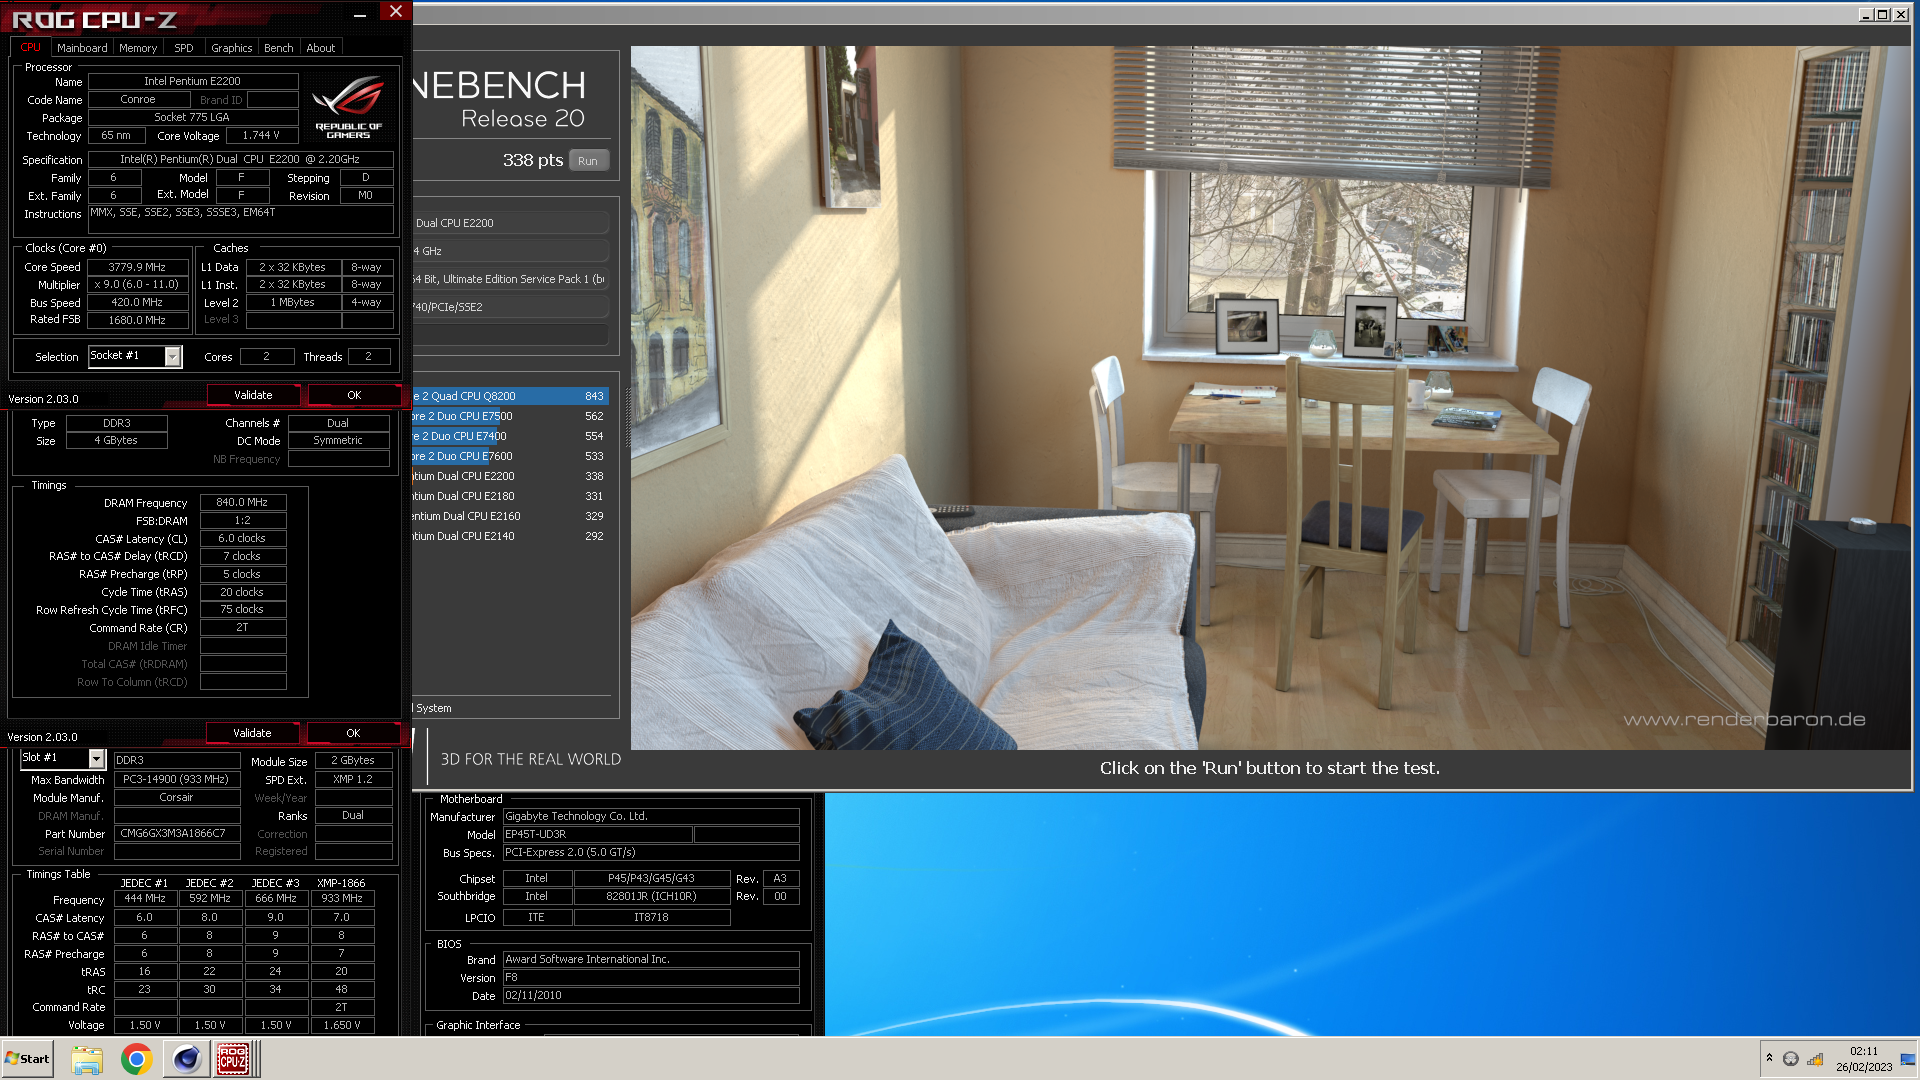Click Validate in the CPU window
The width and height of the screenshot is (1920, 1080).
(x=253, y=395)
